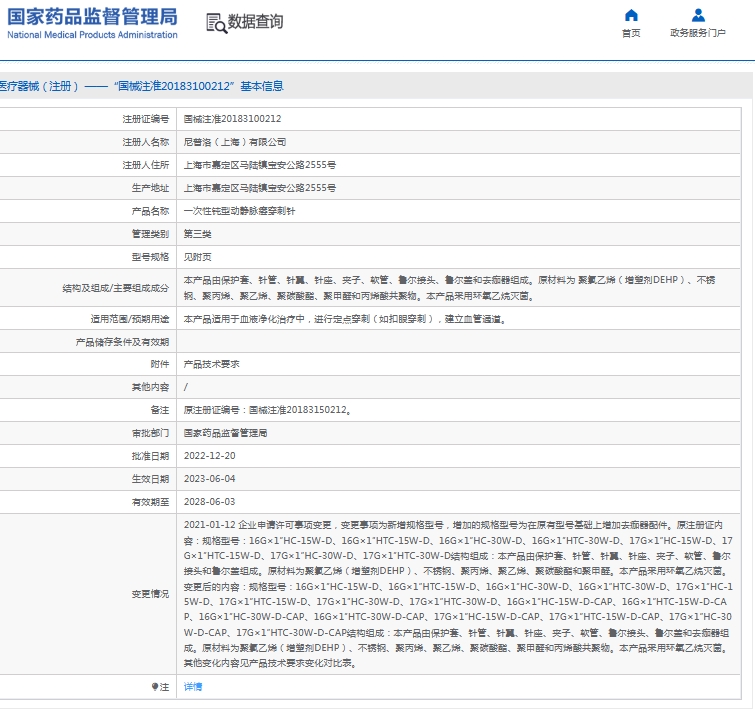The height and width of the screenshot is (713, 755).
Task: Click the 注册证编号 row label
Action: (145, 119)
